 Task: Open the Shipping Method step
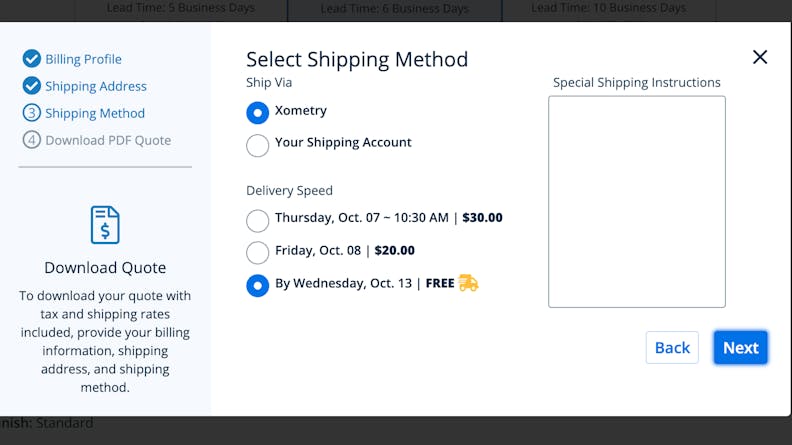click(x=95, y=113)
